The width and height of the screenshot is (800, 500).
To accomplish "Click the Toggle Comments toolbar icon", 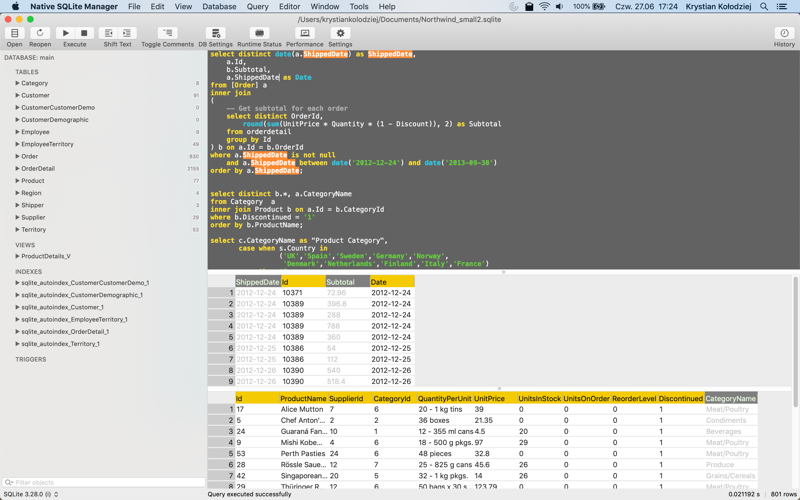I will point(167,34).
